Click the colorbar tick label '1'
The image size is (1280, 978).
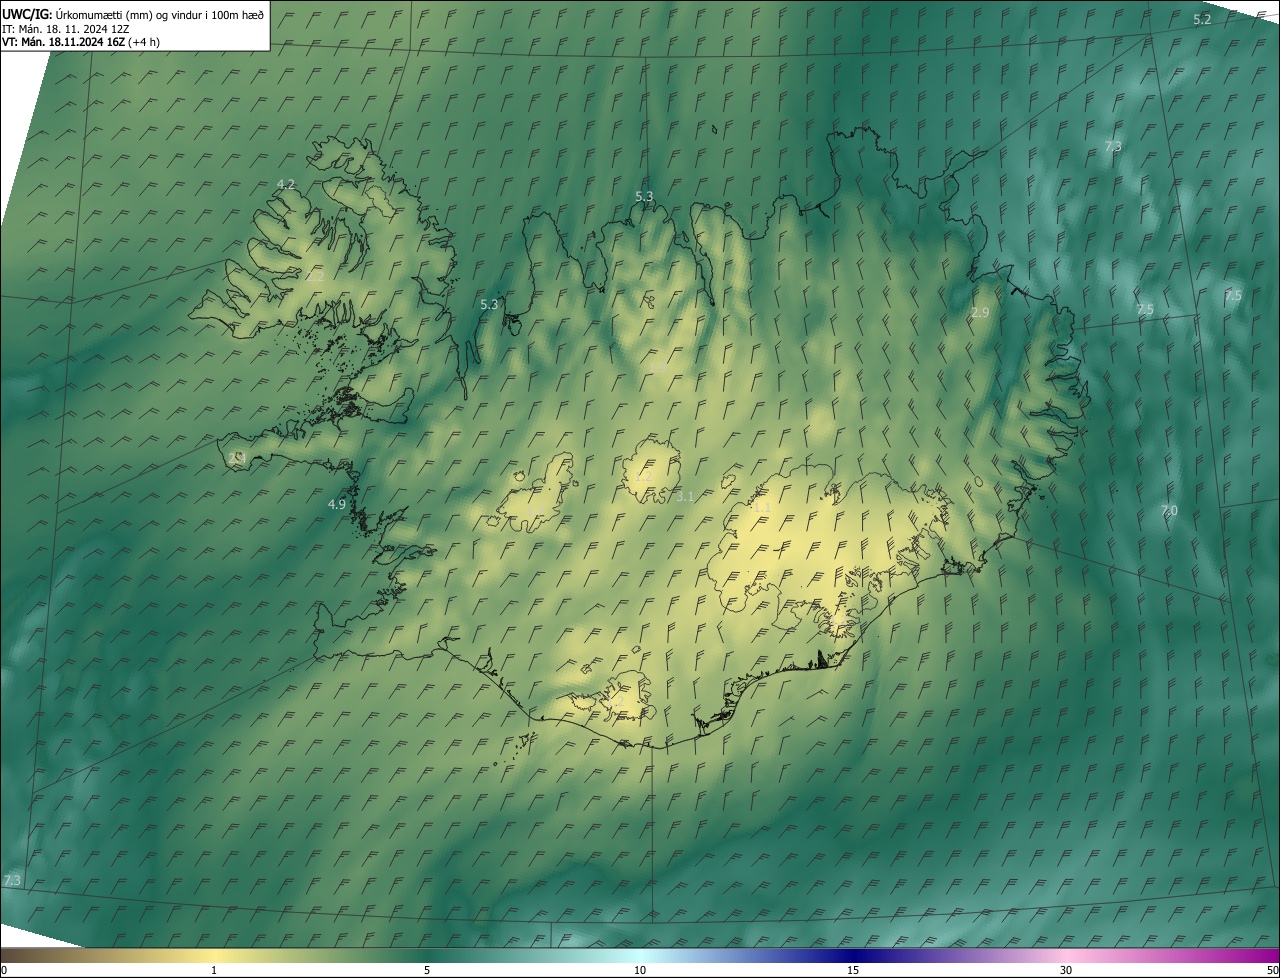click(214, 970)
